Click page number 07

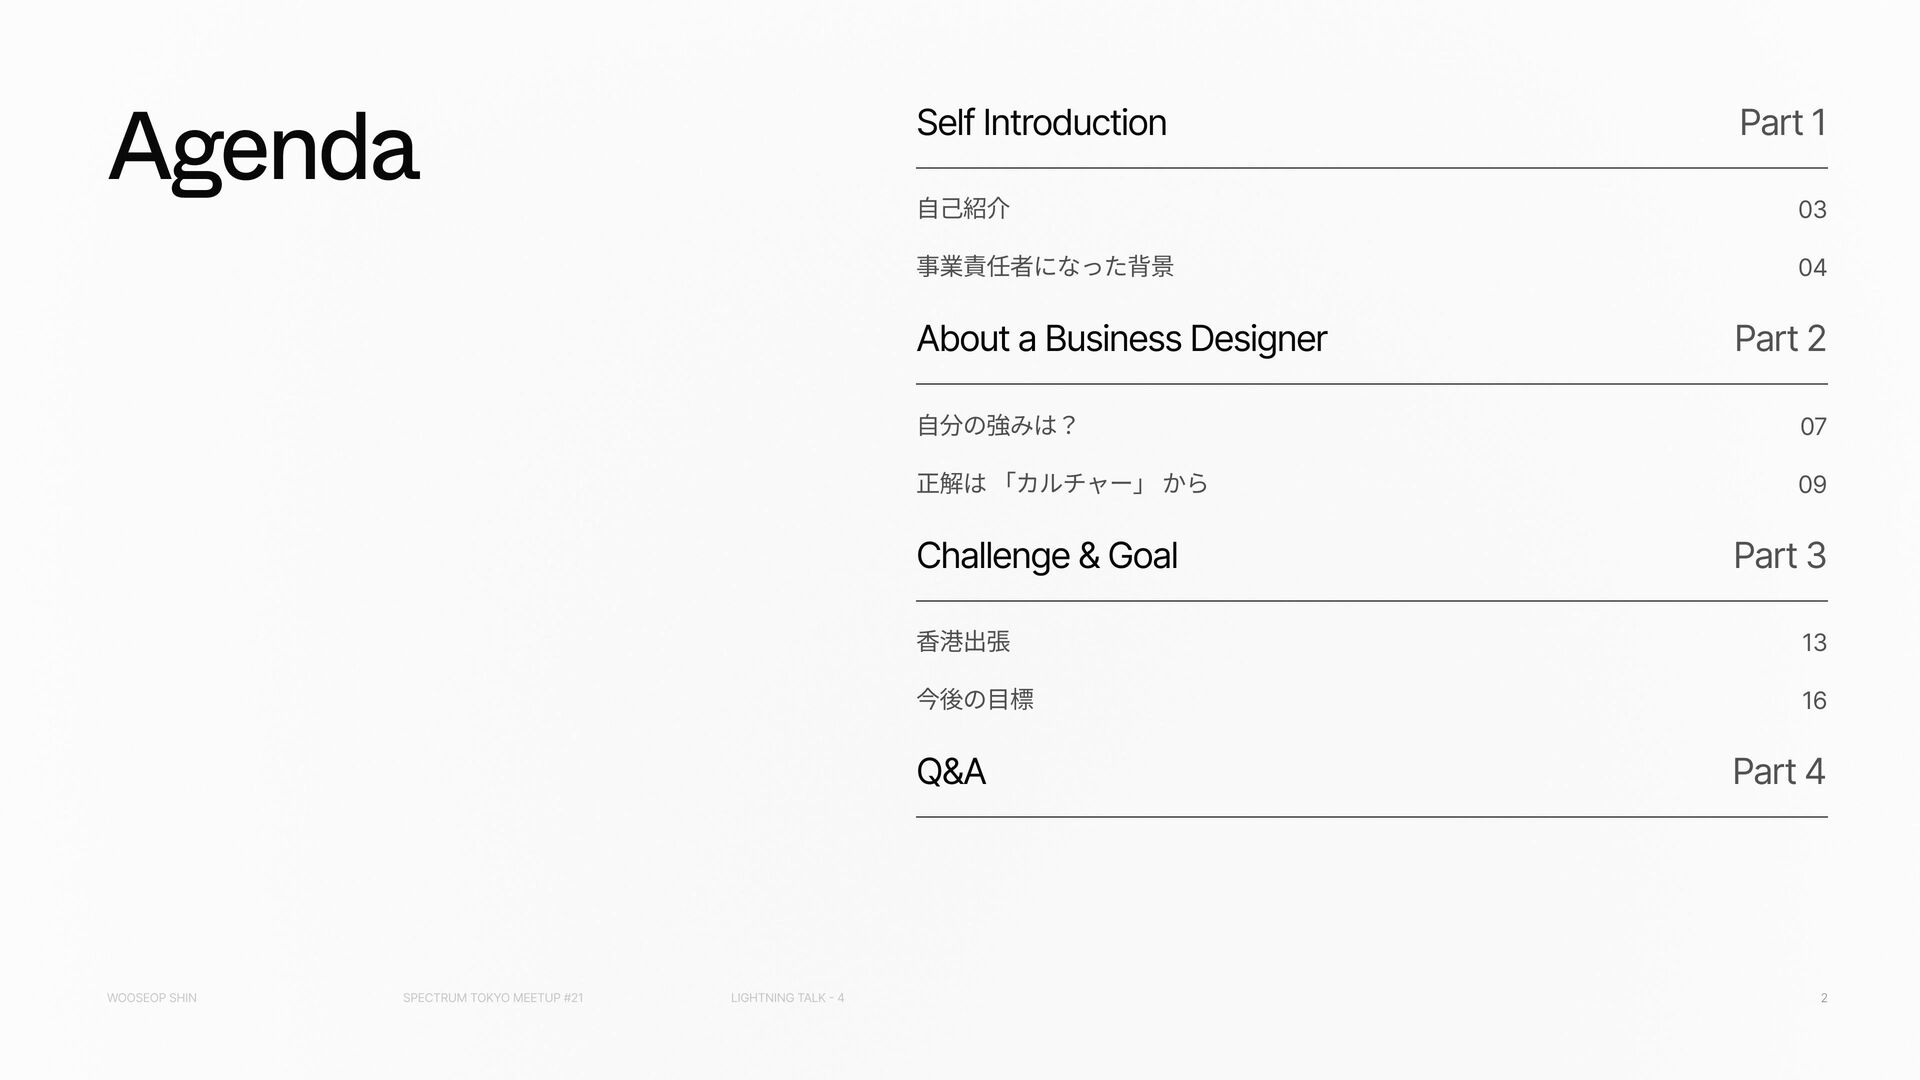point(1813,426)
